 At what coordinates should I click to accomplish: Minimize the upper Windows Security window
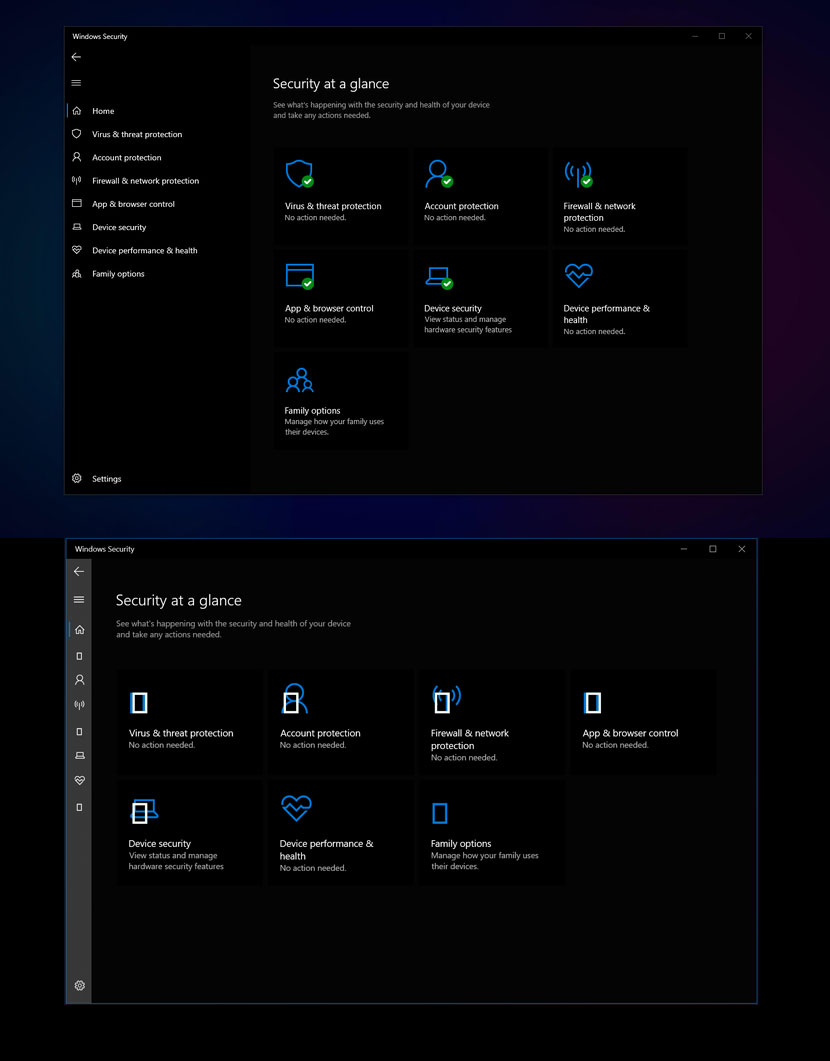695,36
